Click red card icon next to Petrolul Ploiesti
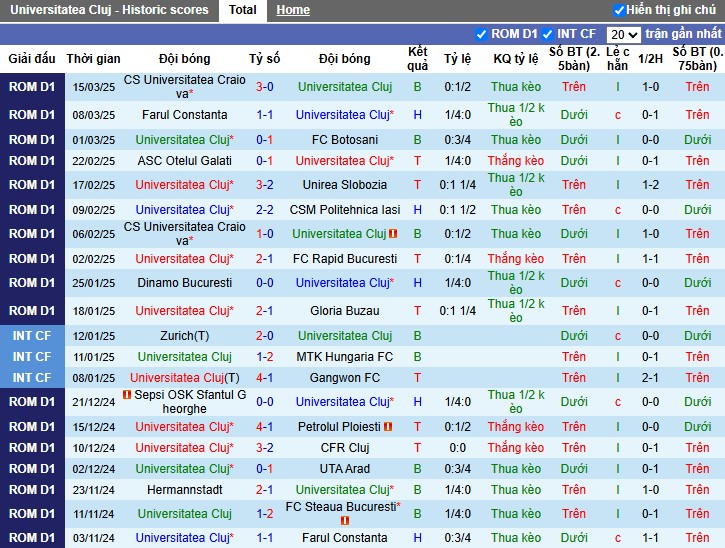Viewport: 725px width, 548px height. (x=388, y=427)
